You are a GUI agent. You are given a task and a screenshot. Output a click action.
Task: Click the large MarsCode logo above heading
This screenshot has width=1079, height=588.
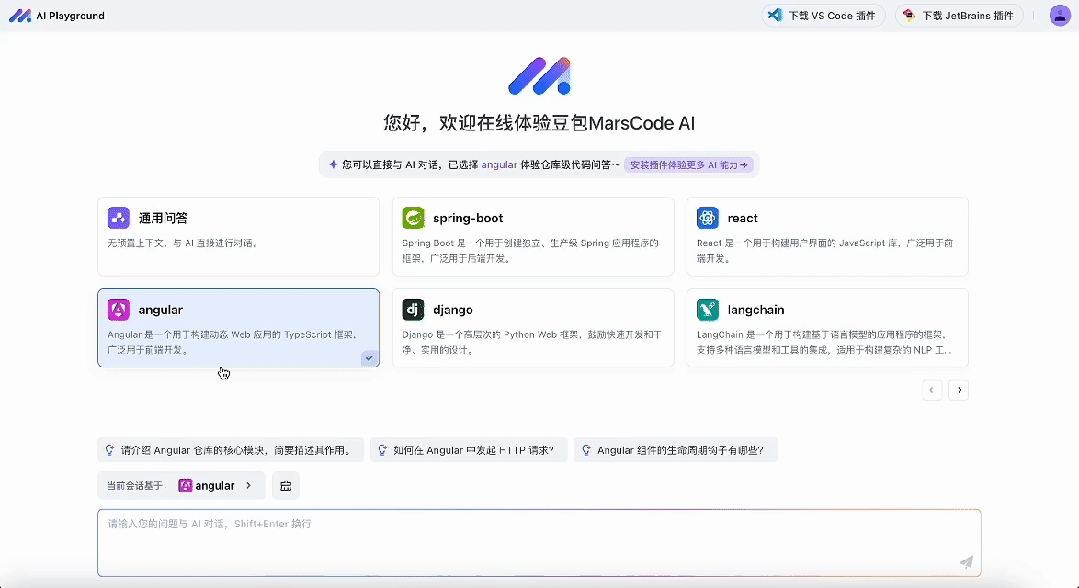(540, 76)
